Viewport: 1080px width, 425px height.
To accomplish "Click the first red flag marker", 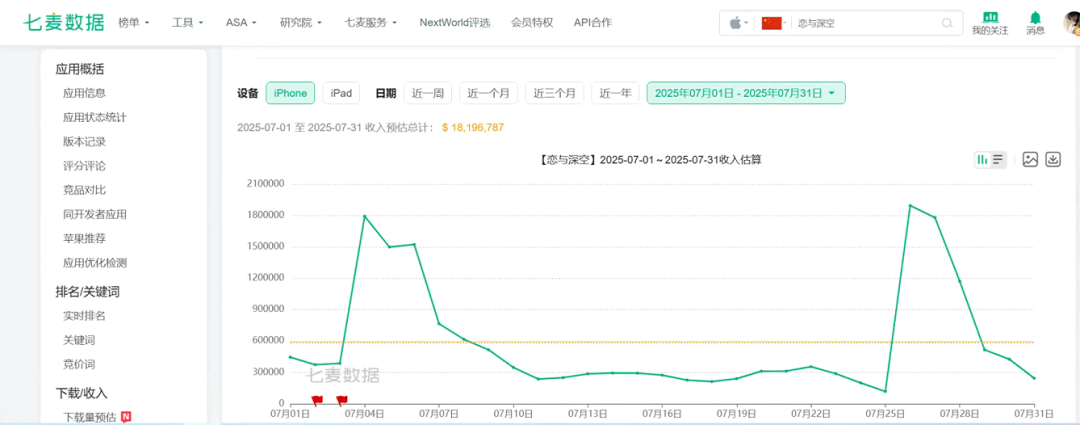I will tap(316, 400).
